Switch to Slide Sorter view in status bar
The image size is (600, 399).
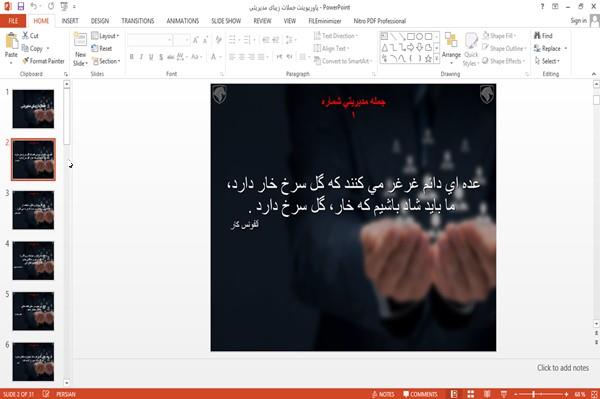pos(470,394)
